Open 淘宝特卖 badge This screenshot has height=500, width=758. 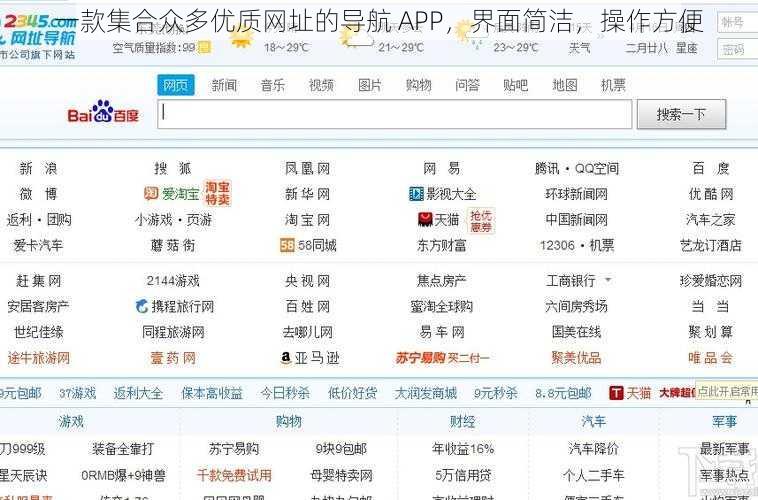(x=218, y=193)
